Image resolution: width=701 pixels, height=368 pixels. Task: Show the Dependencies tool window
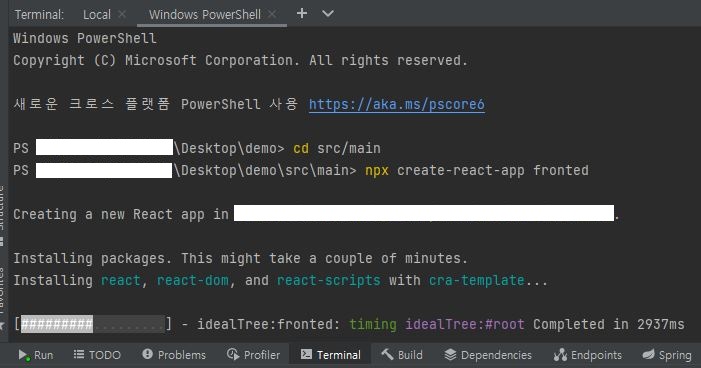tap(488, 355)
